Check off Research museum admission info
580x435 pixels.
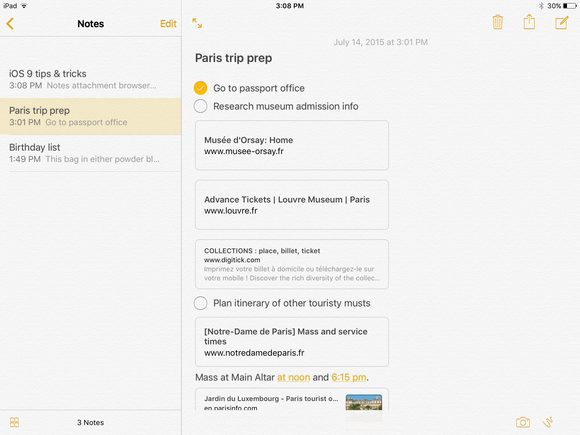200,106
